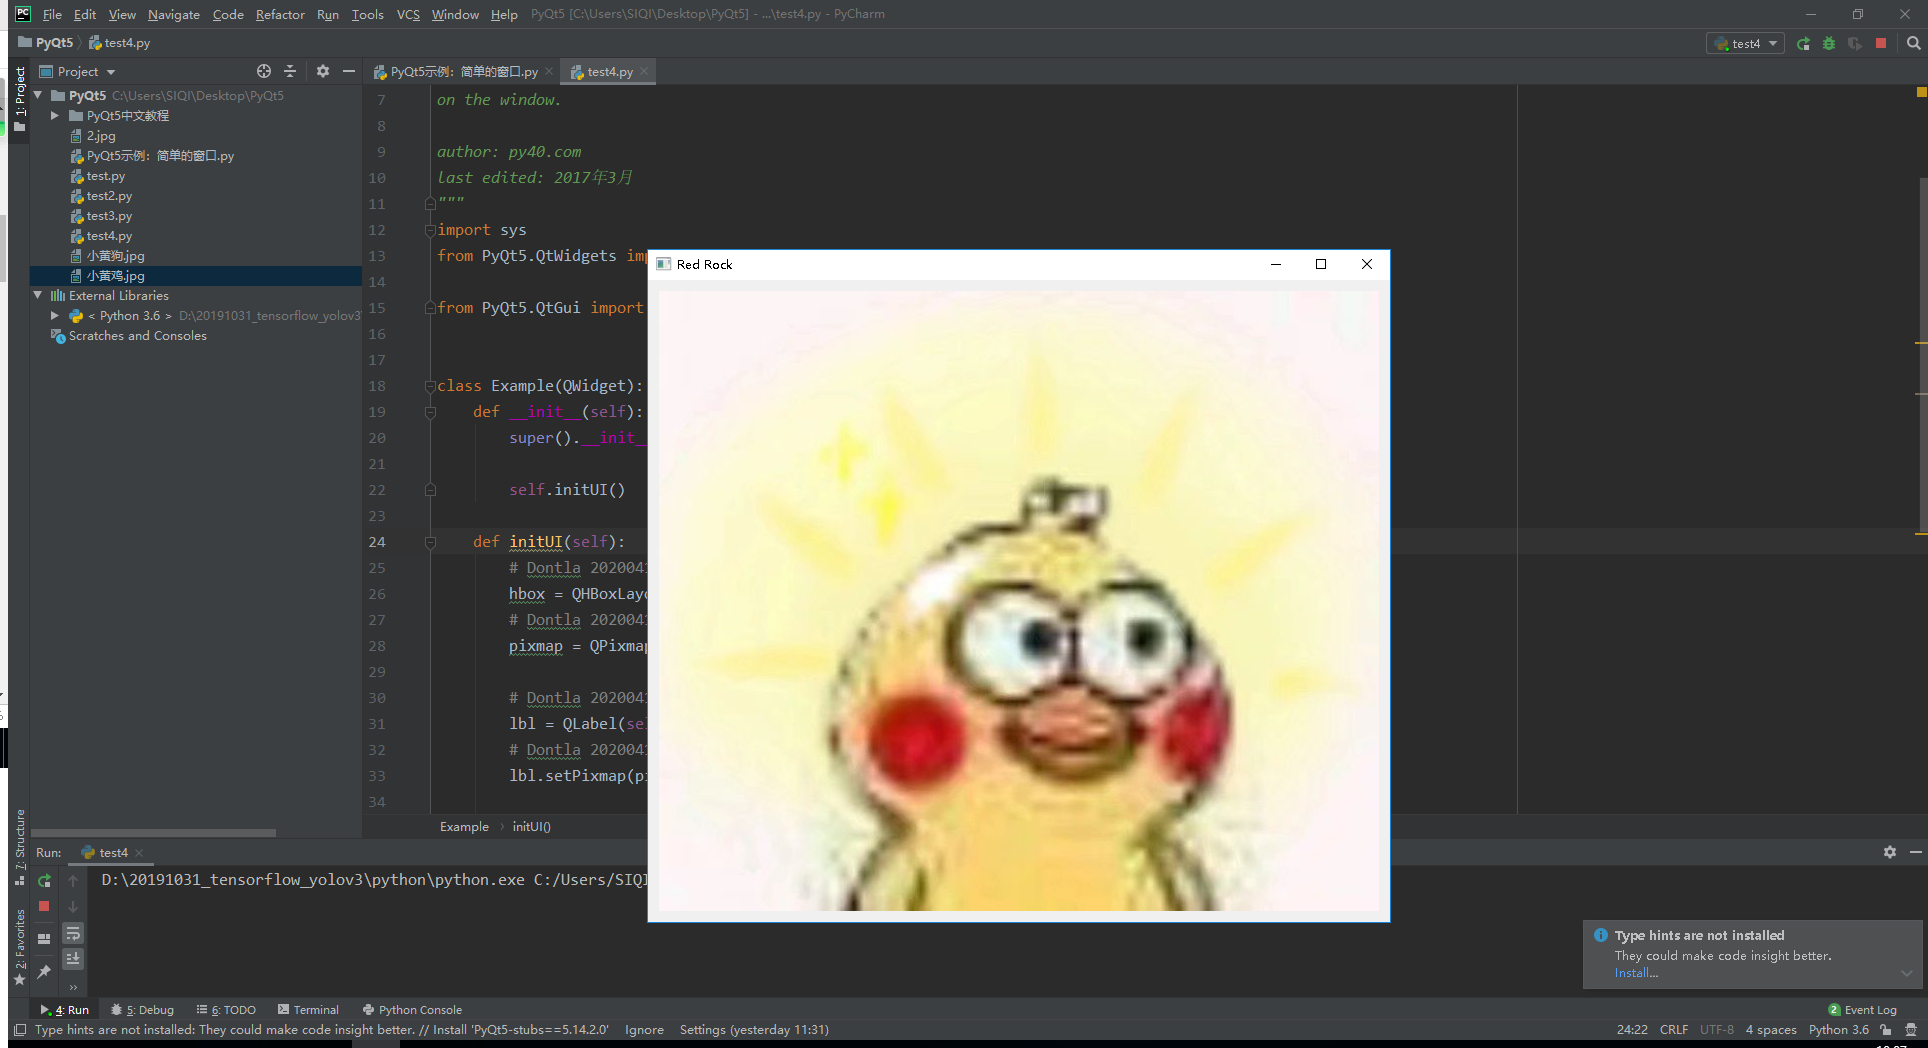The image size is (1928, 1048).
Task: Open the File menu
Action: coord(52,14)
